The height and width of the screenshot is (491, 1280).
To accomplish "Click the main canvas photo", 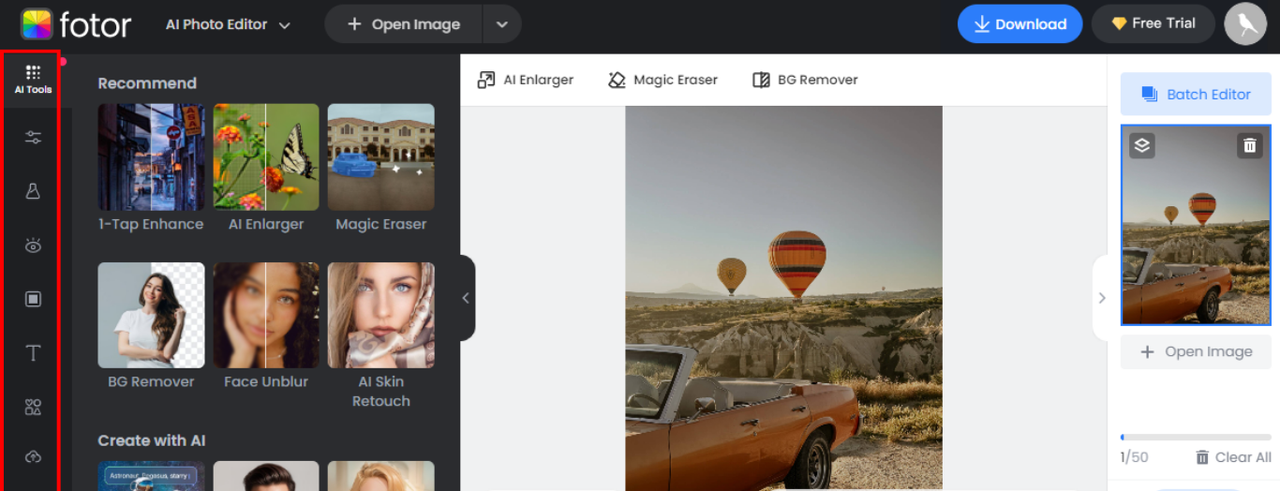I will tap(784, 298).
